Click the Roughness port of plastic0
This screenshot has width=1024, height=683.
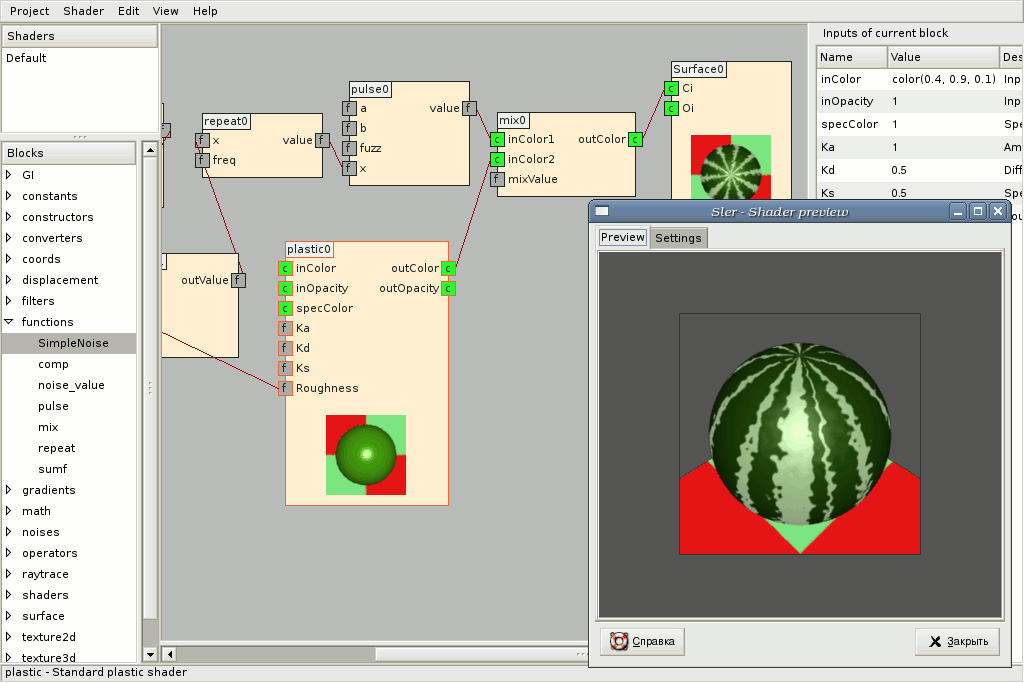tap(285, 388)
